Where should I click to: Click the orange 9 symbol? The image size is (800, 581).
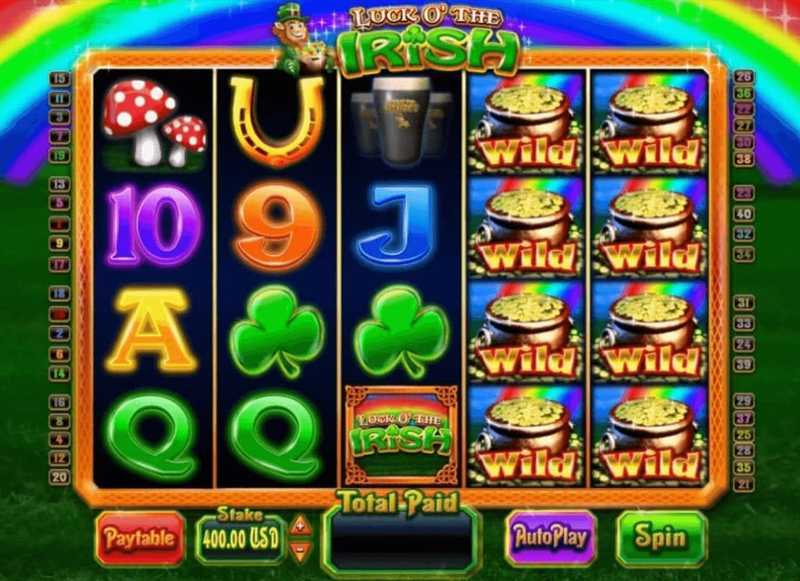click(x=277, y=226)
